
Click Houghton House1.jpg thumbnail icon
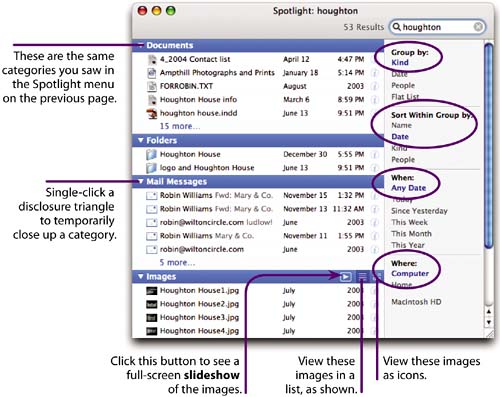click(x=152, y=291)
